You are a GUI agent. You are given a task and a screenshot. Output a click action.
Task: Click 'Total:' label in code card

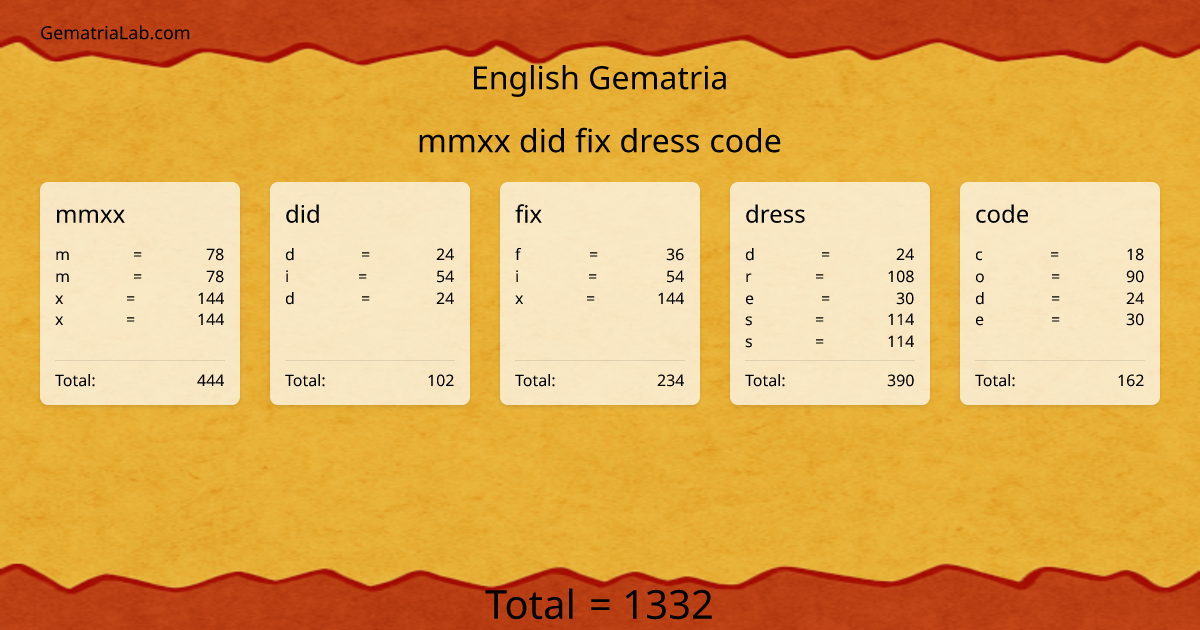click(x=995, y=380)
